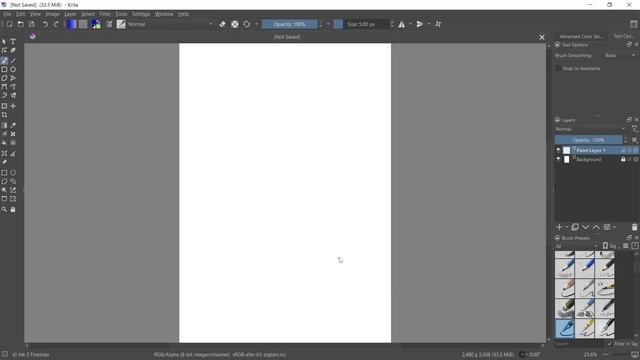Select the highlighted blue ink brush preset
The height and width of the screenshot is (360, 640).
click(x=564, y=329)
